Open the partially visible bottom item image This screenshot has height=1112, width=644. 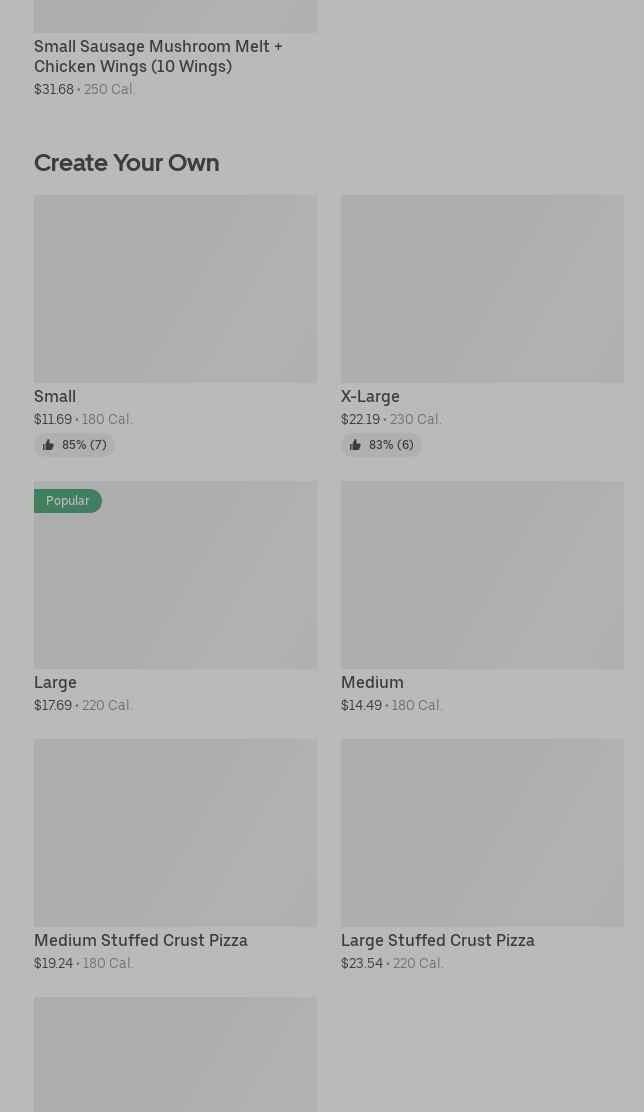(x=175, y=1055)
